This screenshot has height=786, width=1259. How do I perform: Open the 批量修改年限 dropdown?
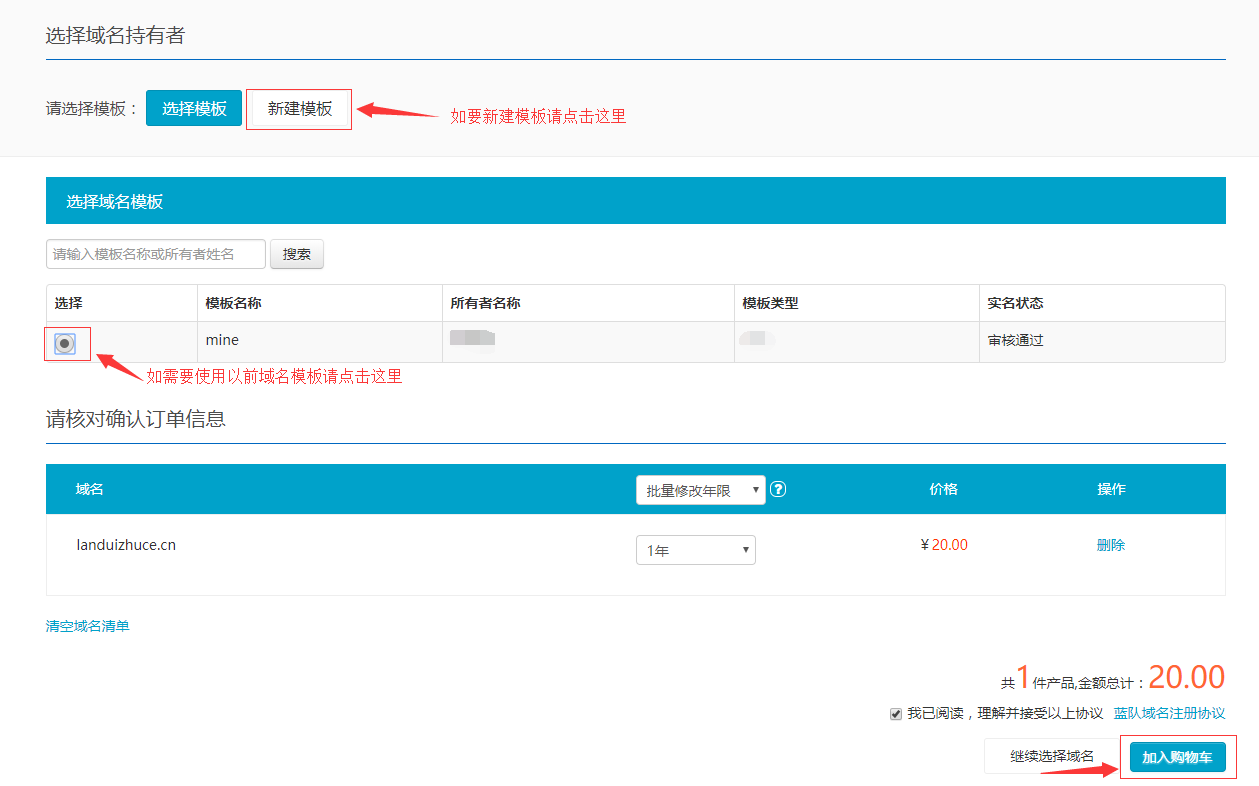[x=700, y=490]
